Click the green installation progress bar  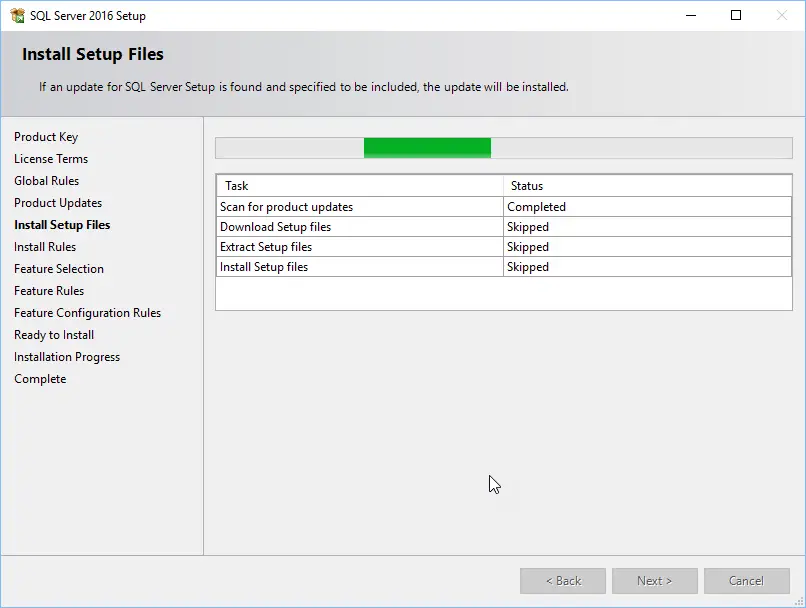(x=427, y=147)
